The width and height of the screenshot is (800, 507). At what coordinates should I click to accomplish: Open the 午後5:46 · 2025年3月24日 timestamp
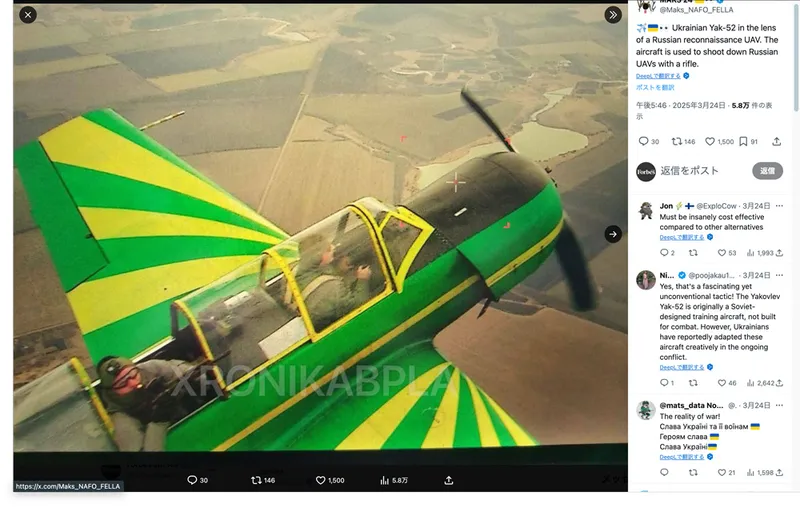click(680, 105)
